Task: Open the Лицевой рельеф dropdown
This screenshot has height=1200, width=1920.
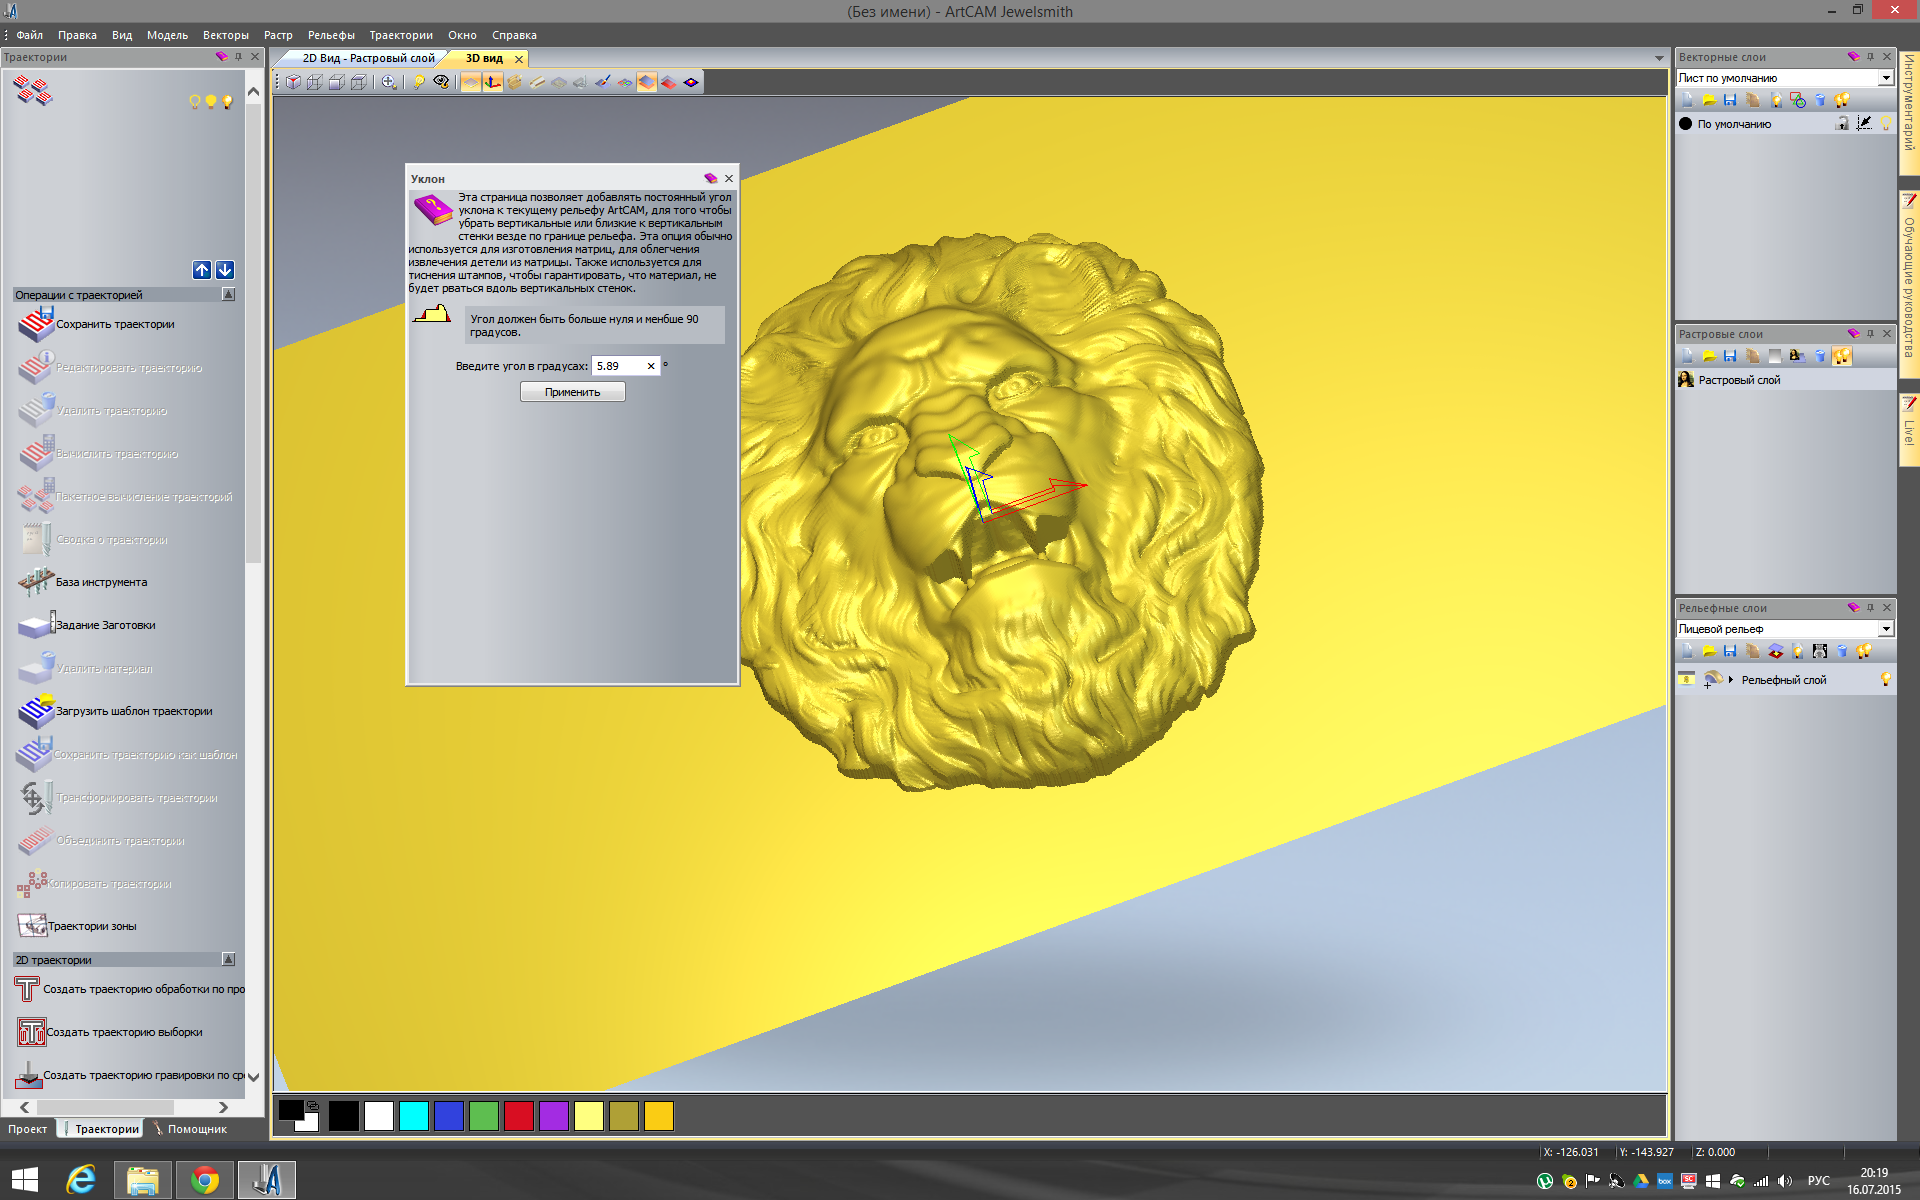Action: tap(1886, 629)
